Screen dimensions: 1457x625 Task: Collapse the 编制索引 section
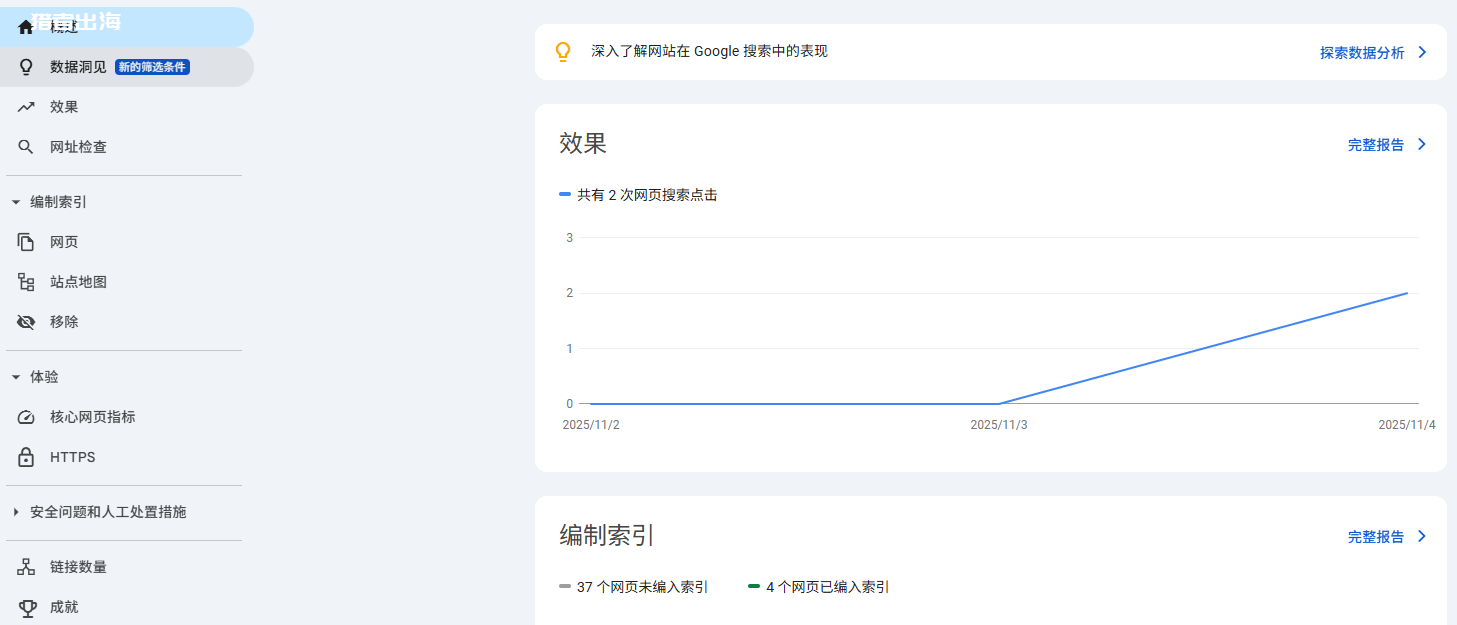(x=14, y=201)
